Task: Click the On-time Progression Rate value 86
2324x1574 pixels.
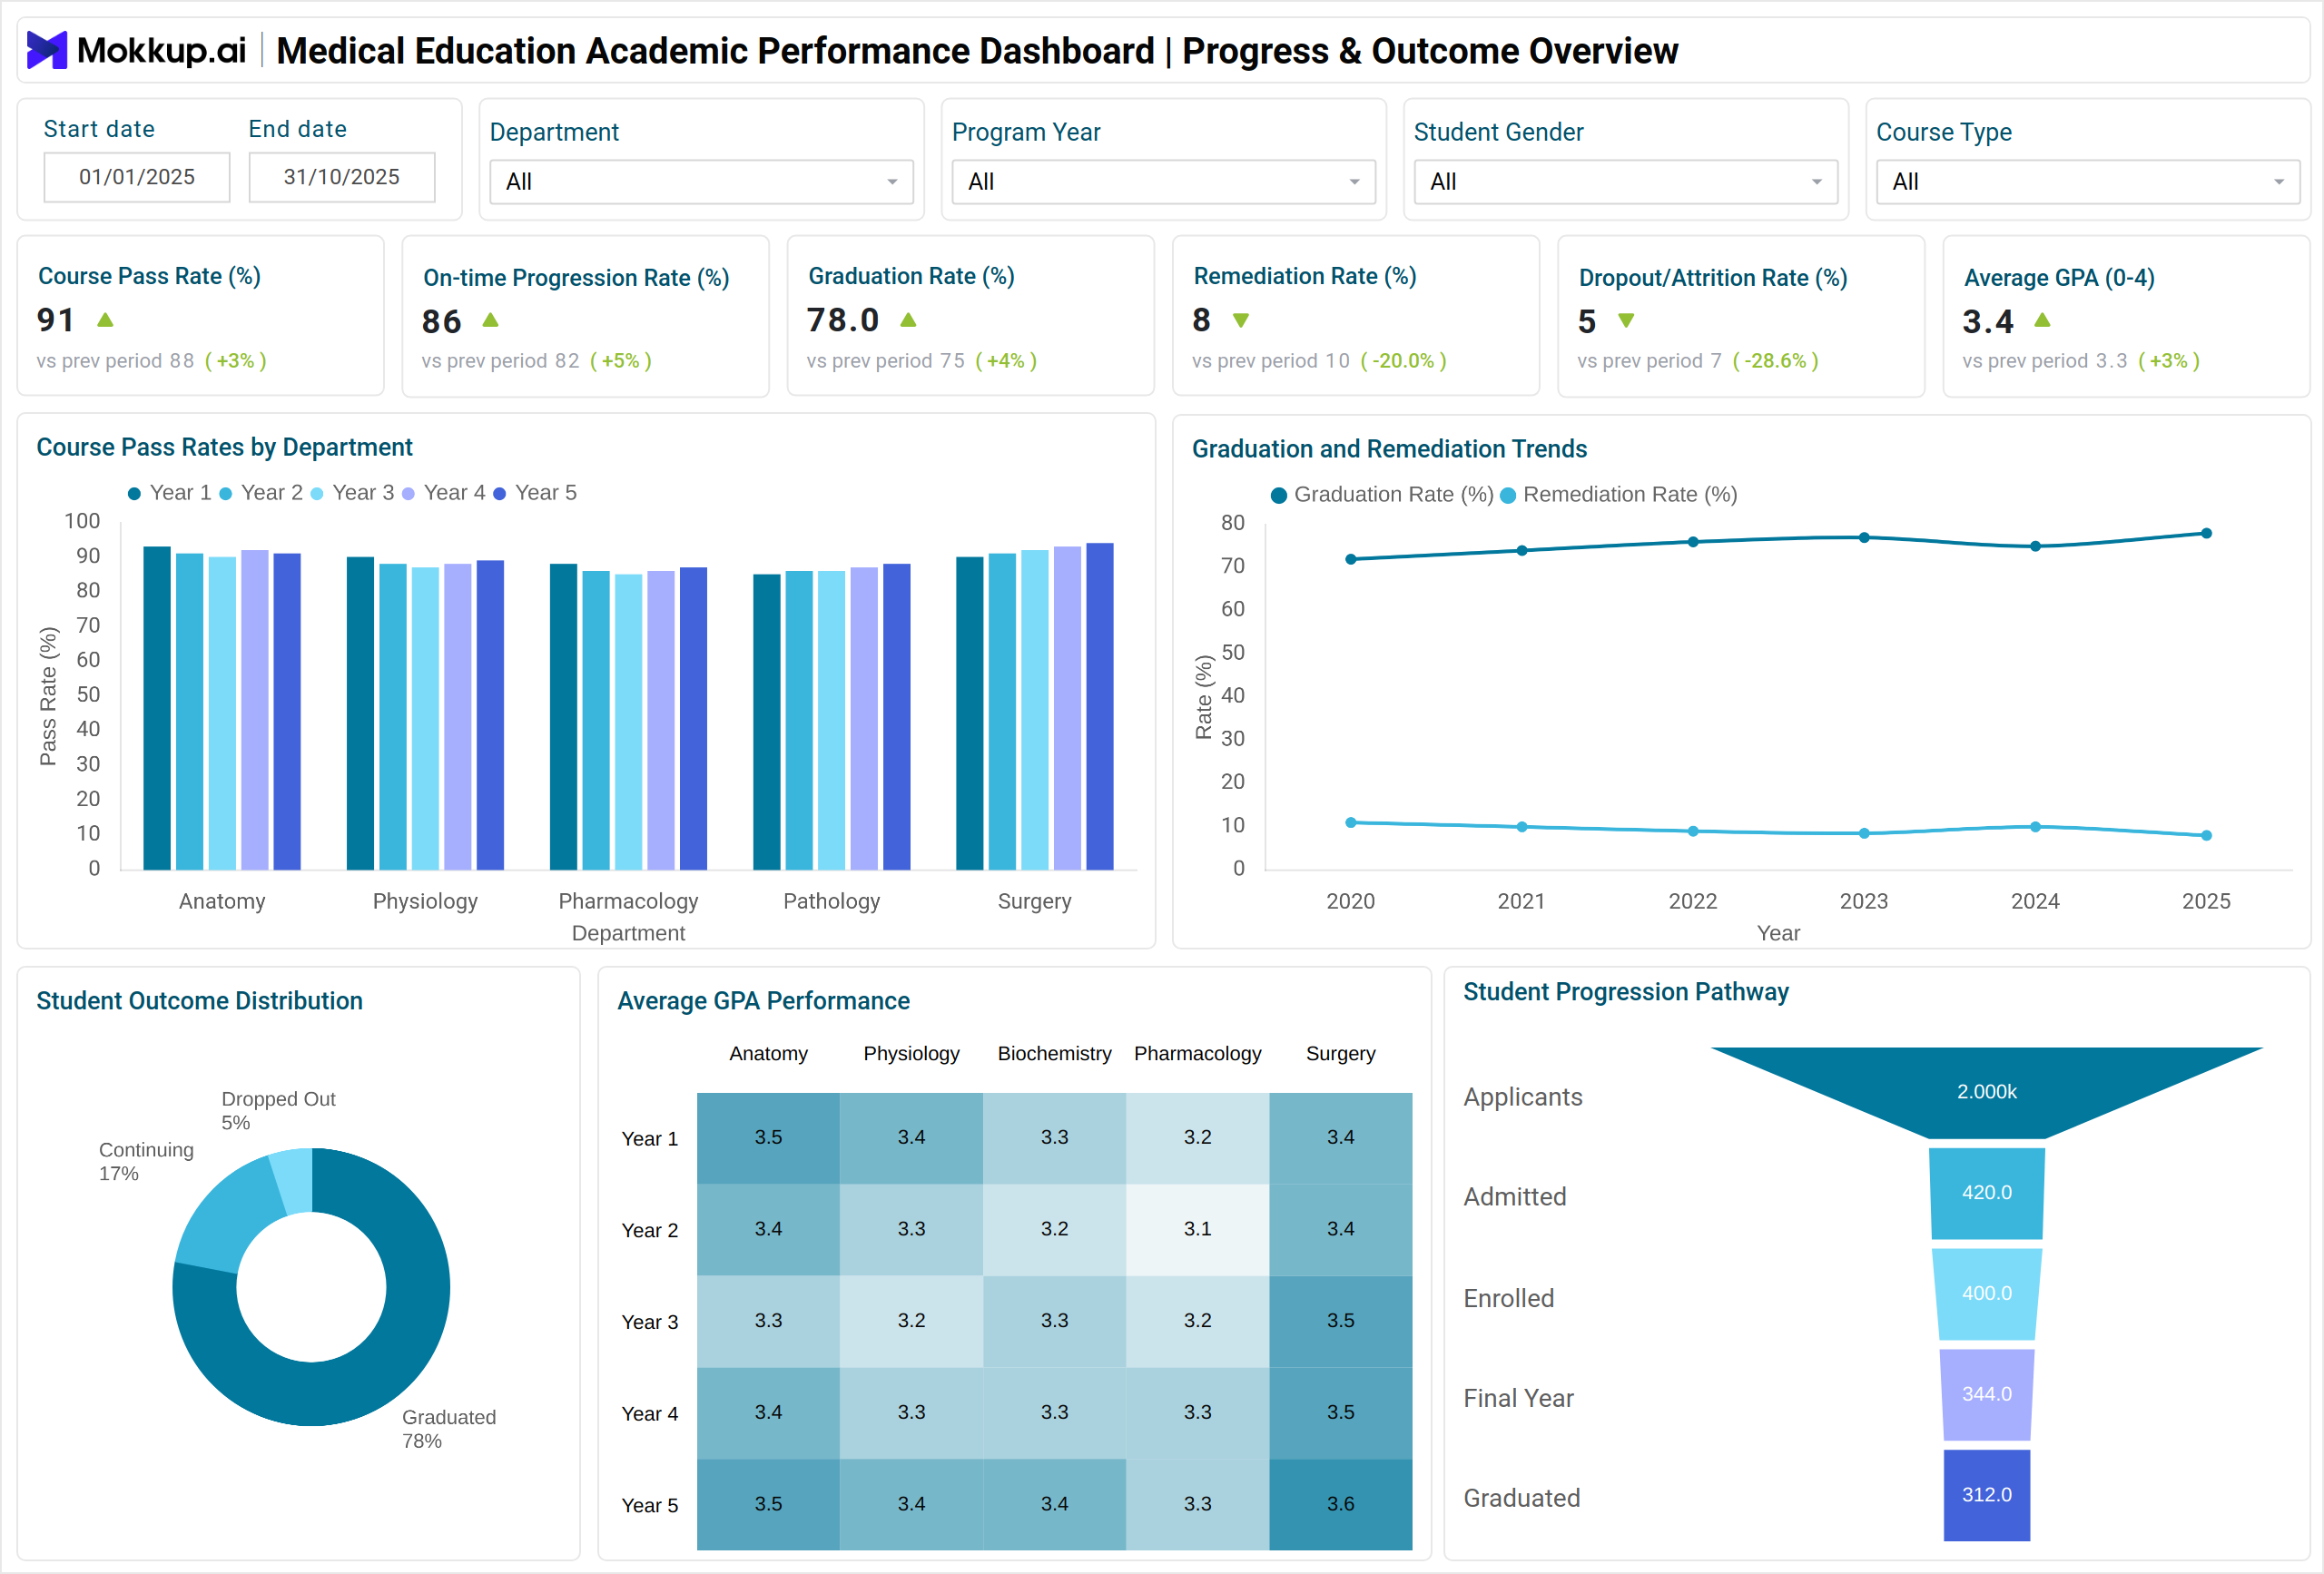Action: click(441, 321)
